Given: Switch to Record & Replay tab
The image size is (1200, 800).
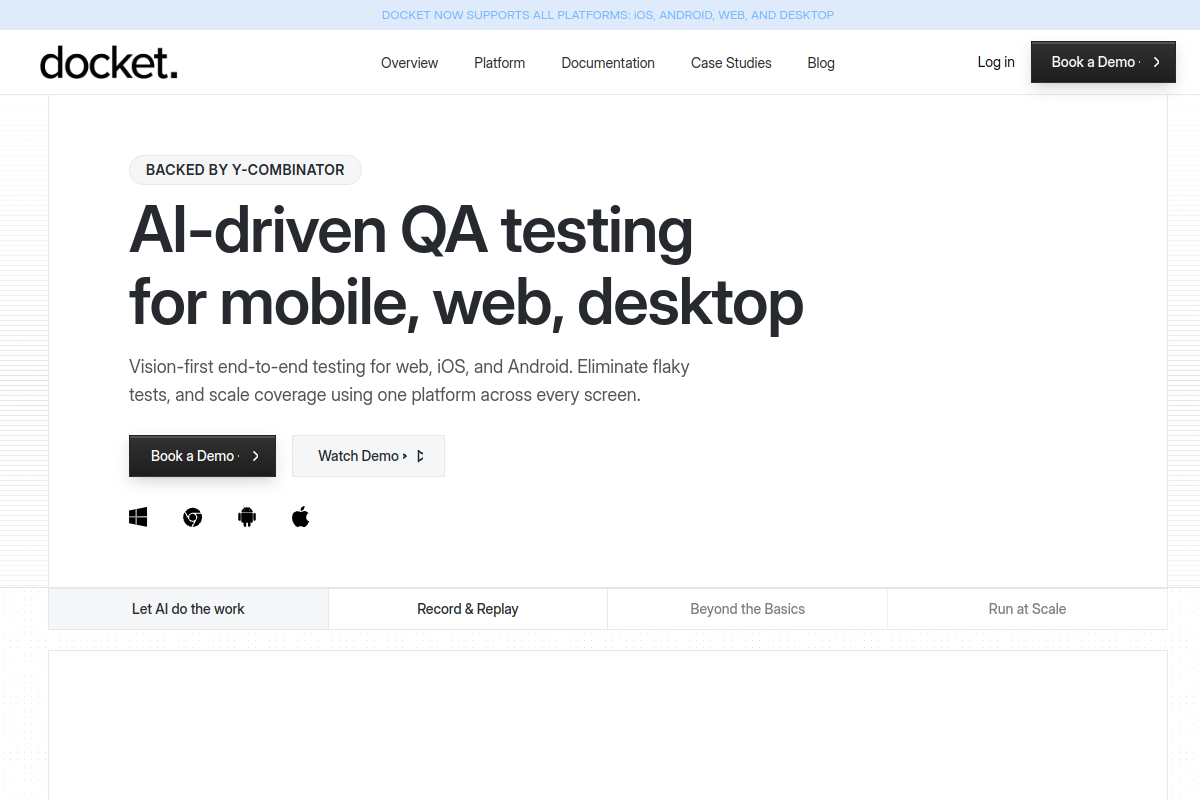Looking at the screenshot, I should (x=468, y=609).
